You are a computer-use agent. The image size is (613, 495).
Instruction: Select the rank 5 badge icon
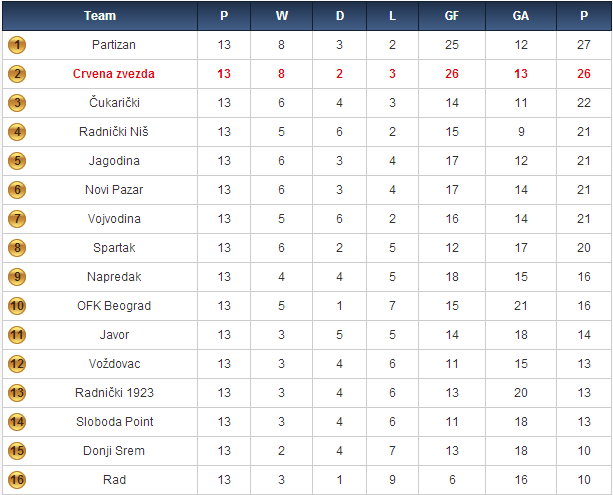(x=17, y=161)
